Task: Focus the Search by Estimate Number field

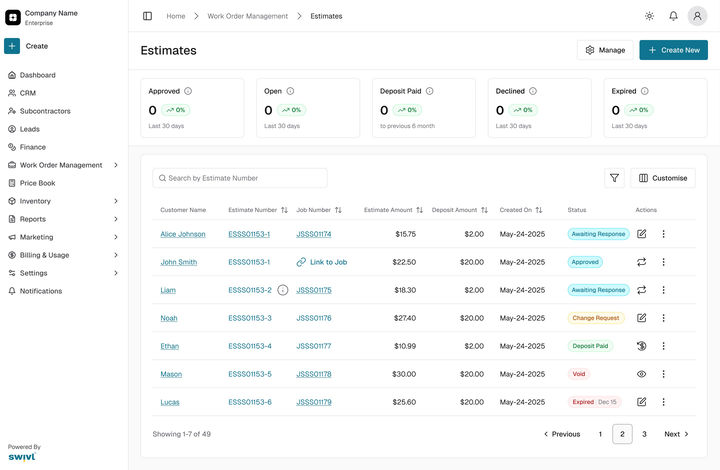Action: 240,178
